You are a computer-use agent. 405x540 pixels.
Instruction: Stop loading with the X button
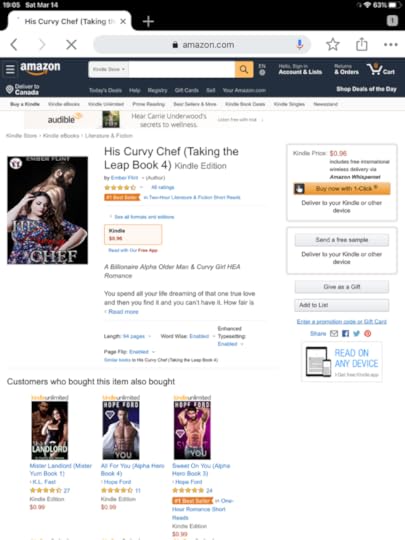pyautogui.click(x=71, y=44)
